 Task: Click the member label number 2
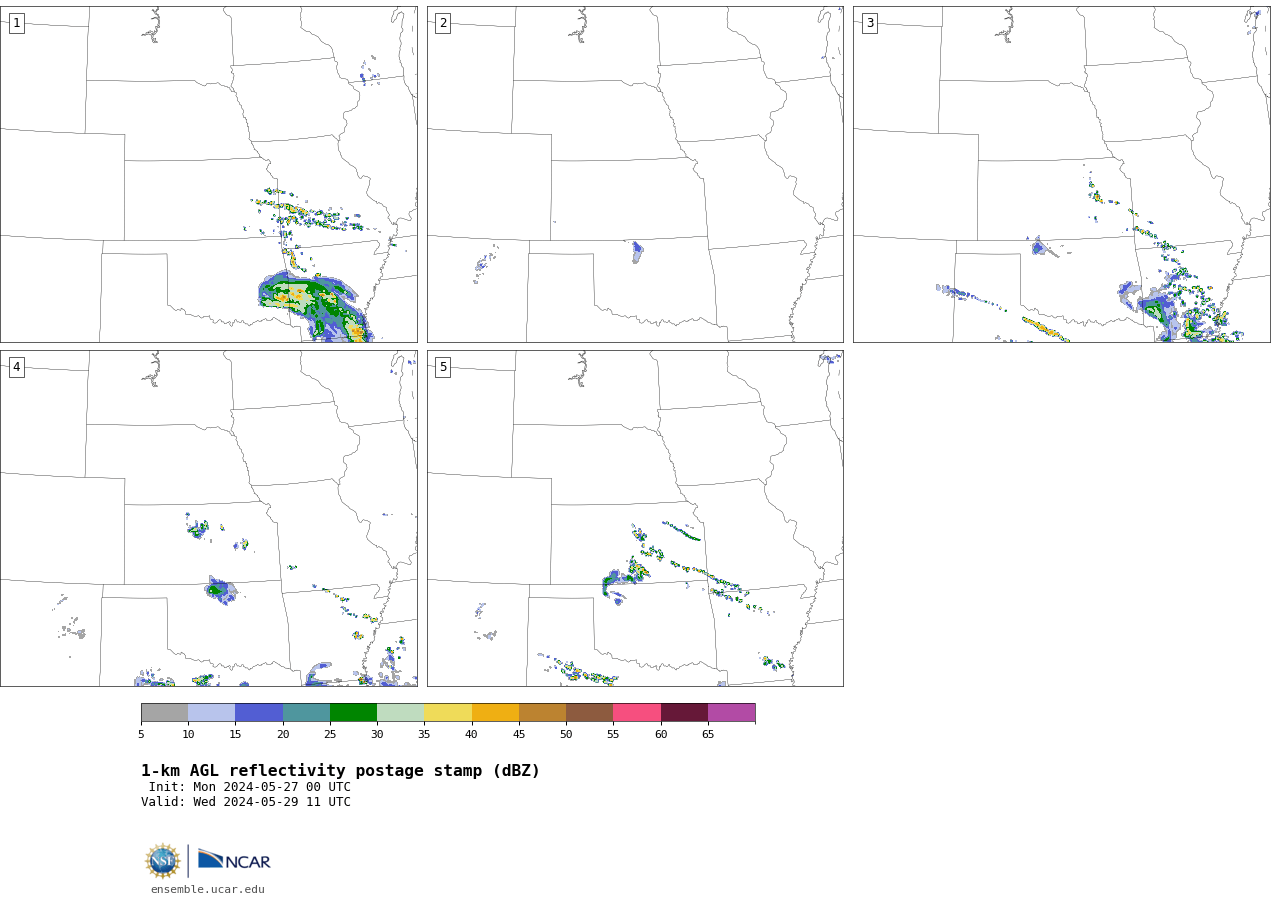click(443, 23)
